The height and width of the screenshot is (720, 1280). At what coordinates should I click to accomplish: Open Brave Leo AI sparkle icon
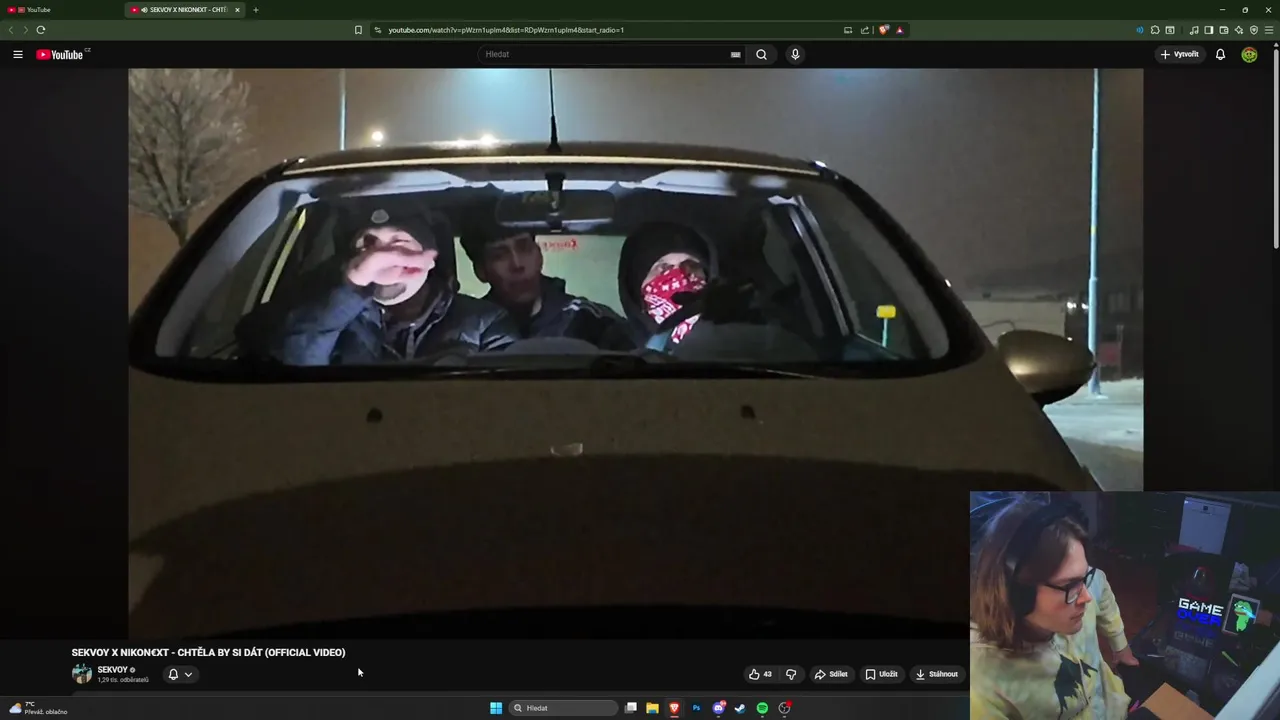(1239, 30)
